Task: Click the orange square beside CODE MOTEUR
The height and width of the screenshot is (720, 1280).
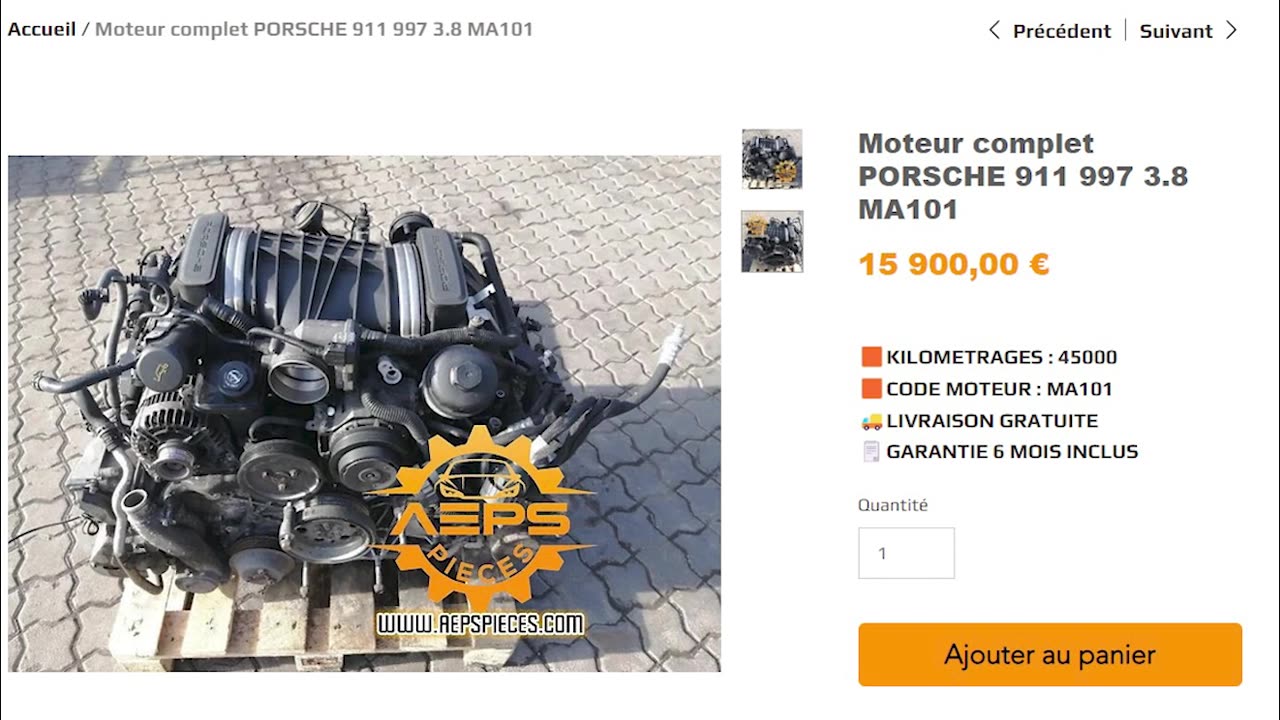Action: (871, 389)
